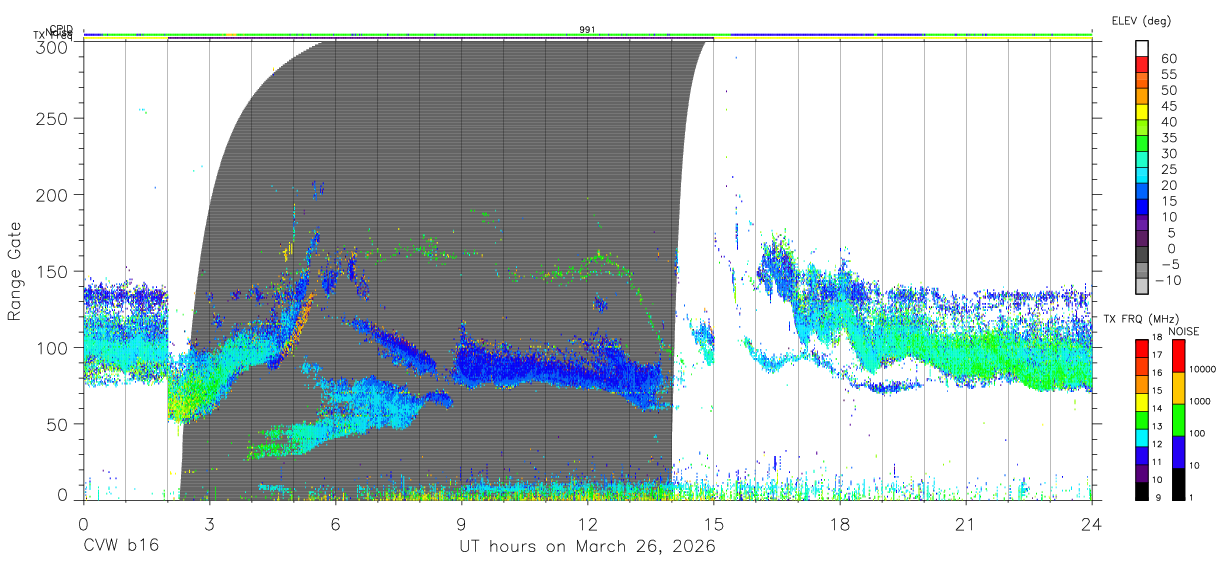Image resolution: width=1228 pixels, height=567 pixels.
Task: Click the '-10' label on ELEV colorbar
Action: pos(1167,280)
